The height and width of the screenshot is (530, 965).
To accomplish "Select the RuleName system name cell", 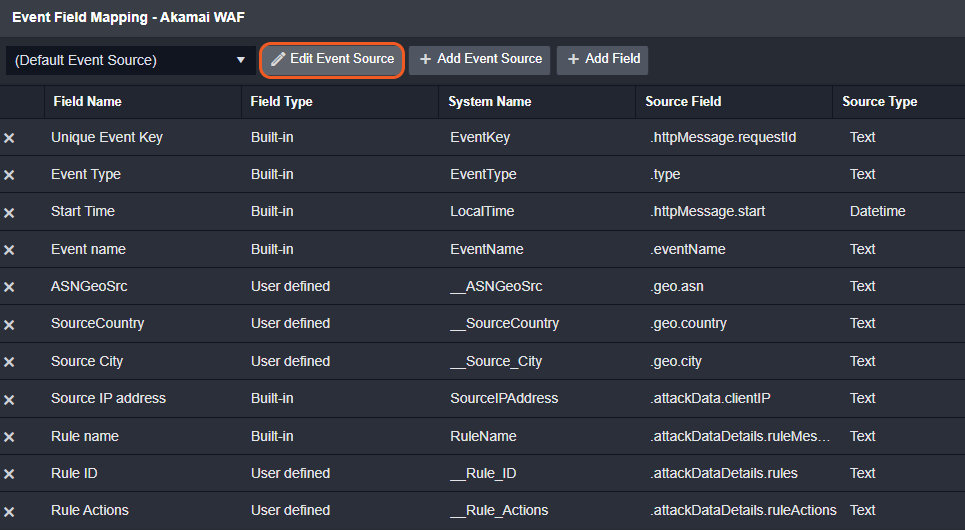I will [483, 436].
